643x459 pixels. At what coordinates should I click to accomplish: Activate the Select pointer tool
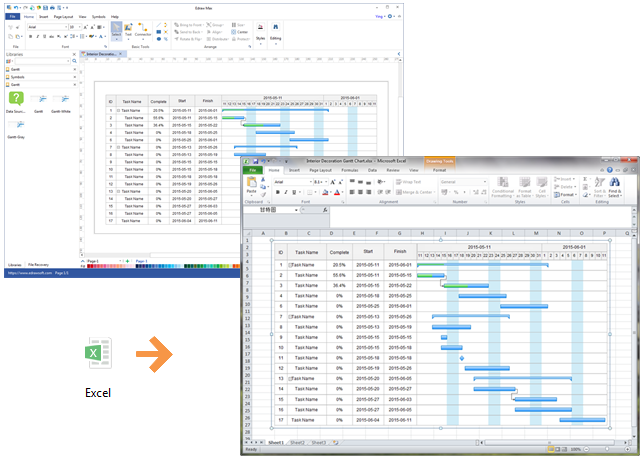[x=116, y=31]
